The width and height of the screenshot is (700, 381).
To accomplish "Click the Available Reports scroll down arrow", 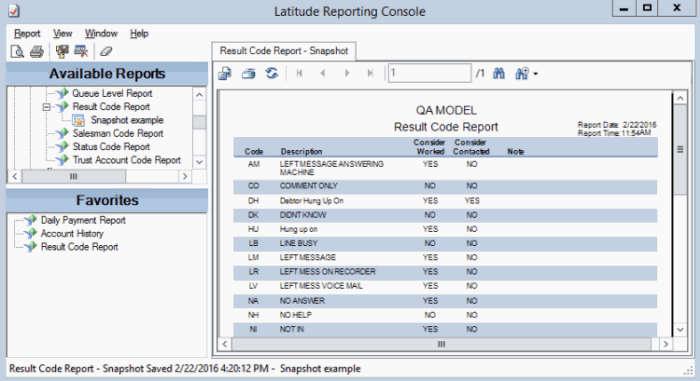I will (x=200, y=162).
